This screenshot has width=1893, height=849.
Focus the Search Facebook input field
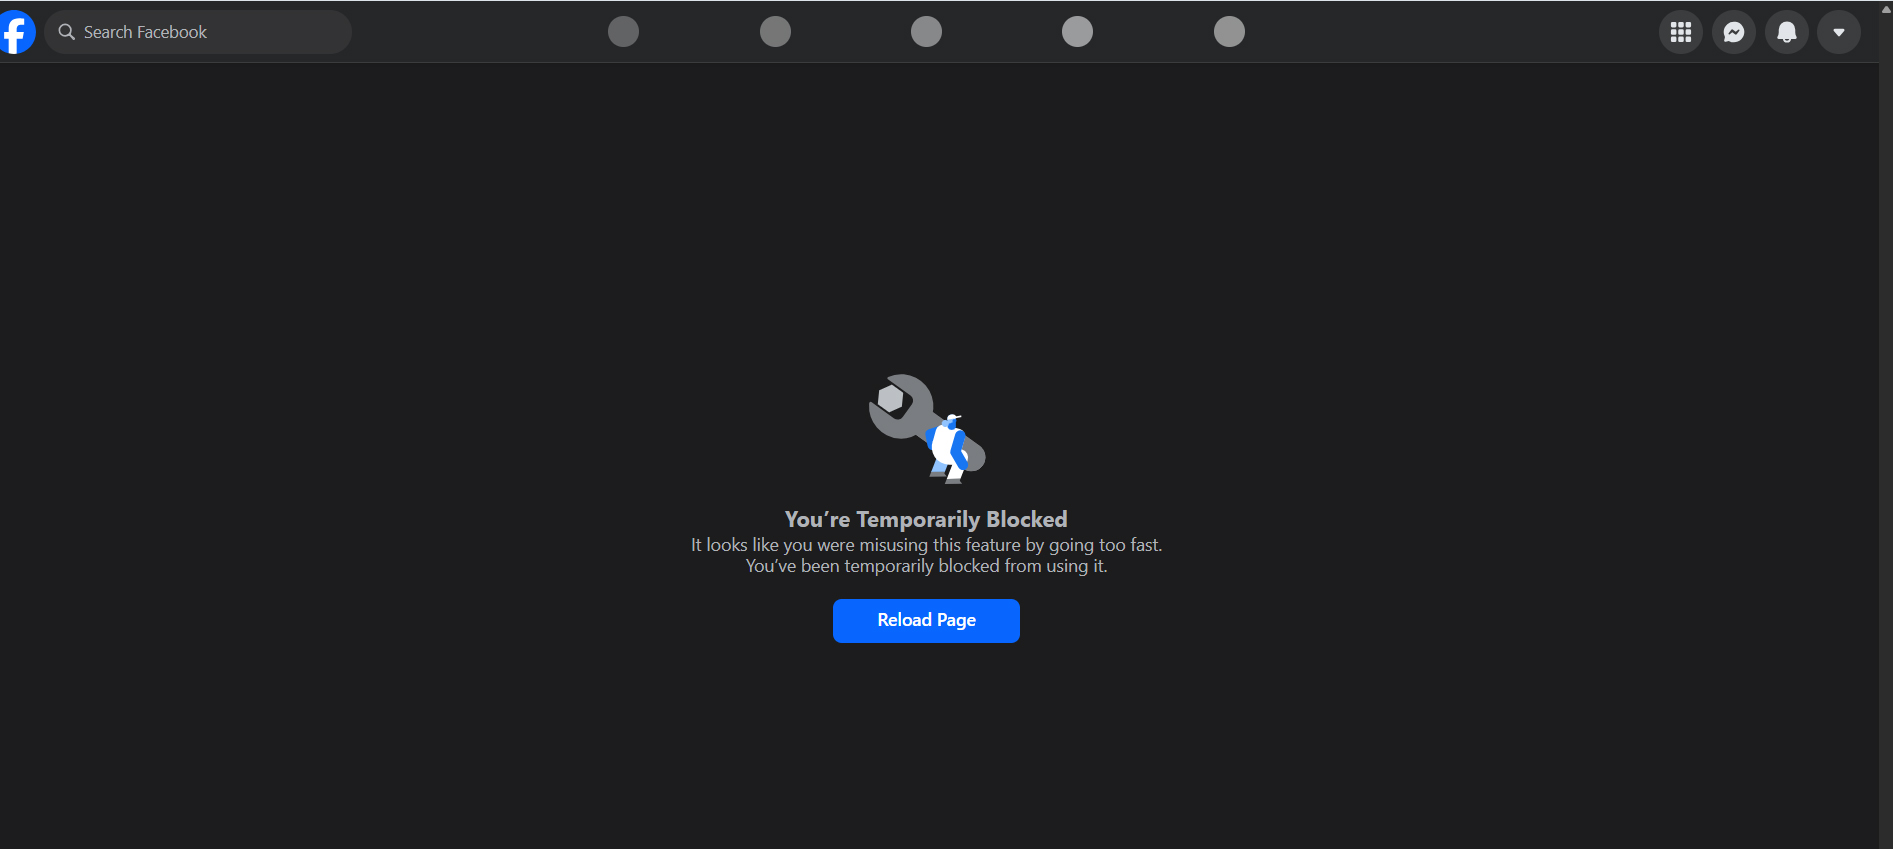(x=198, y=32)
